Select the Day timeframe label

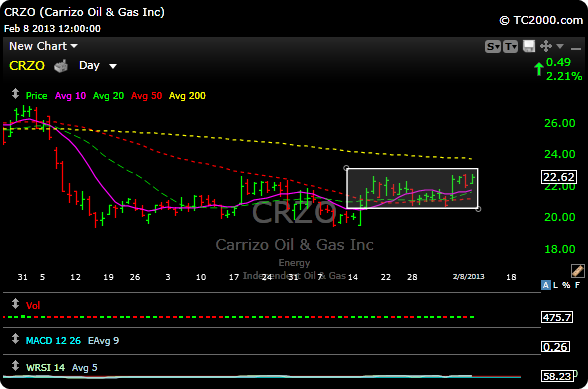[89, 65]
